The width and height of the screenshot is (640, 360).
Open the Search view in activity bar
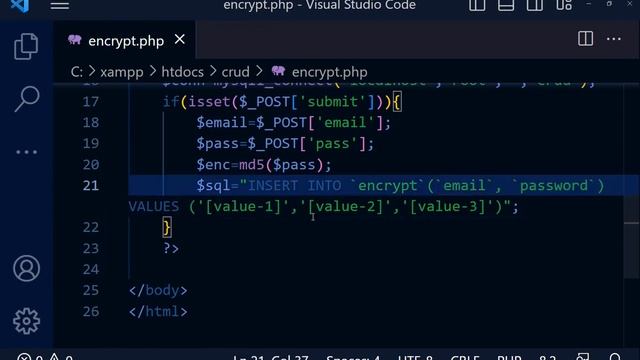27,98
